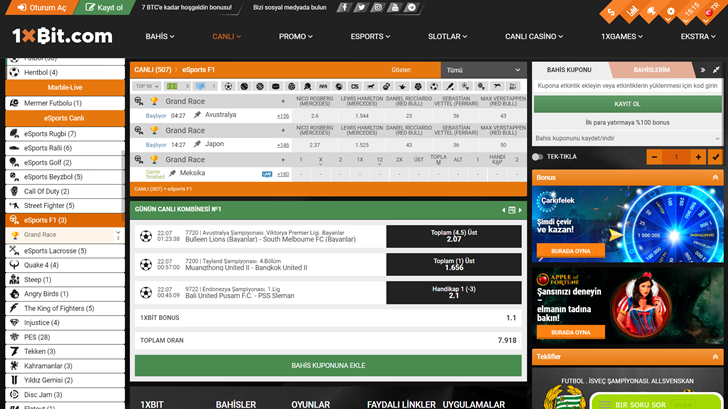This screenshot has width=728, height=409.
Task: Open eSports Golf (2) in sidebar
Action: tap(65, 162)
